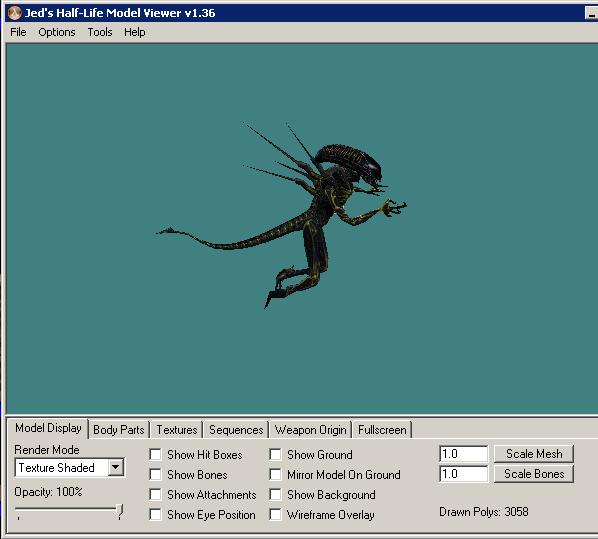Viewport: 598px width, 539px height.
Task: Click the Scale Mesh value field
Action: tap(463, 454)
